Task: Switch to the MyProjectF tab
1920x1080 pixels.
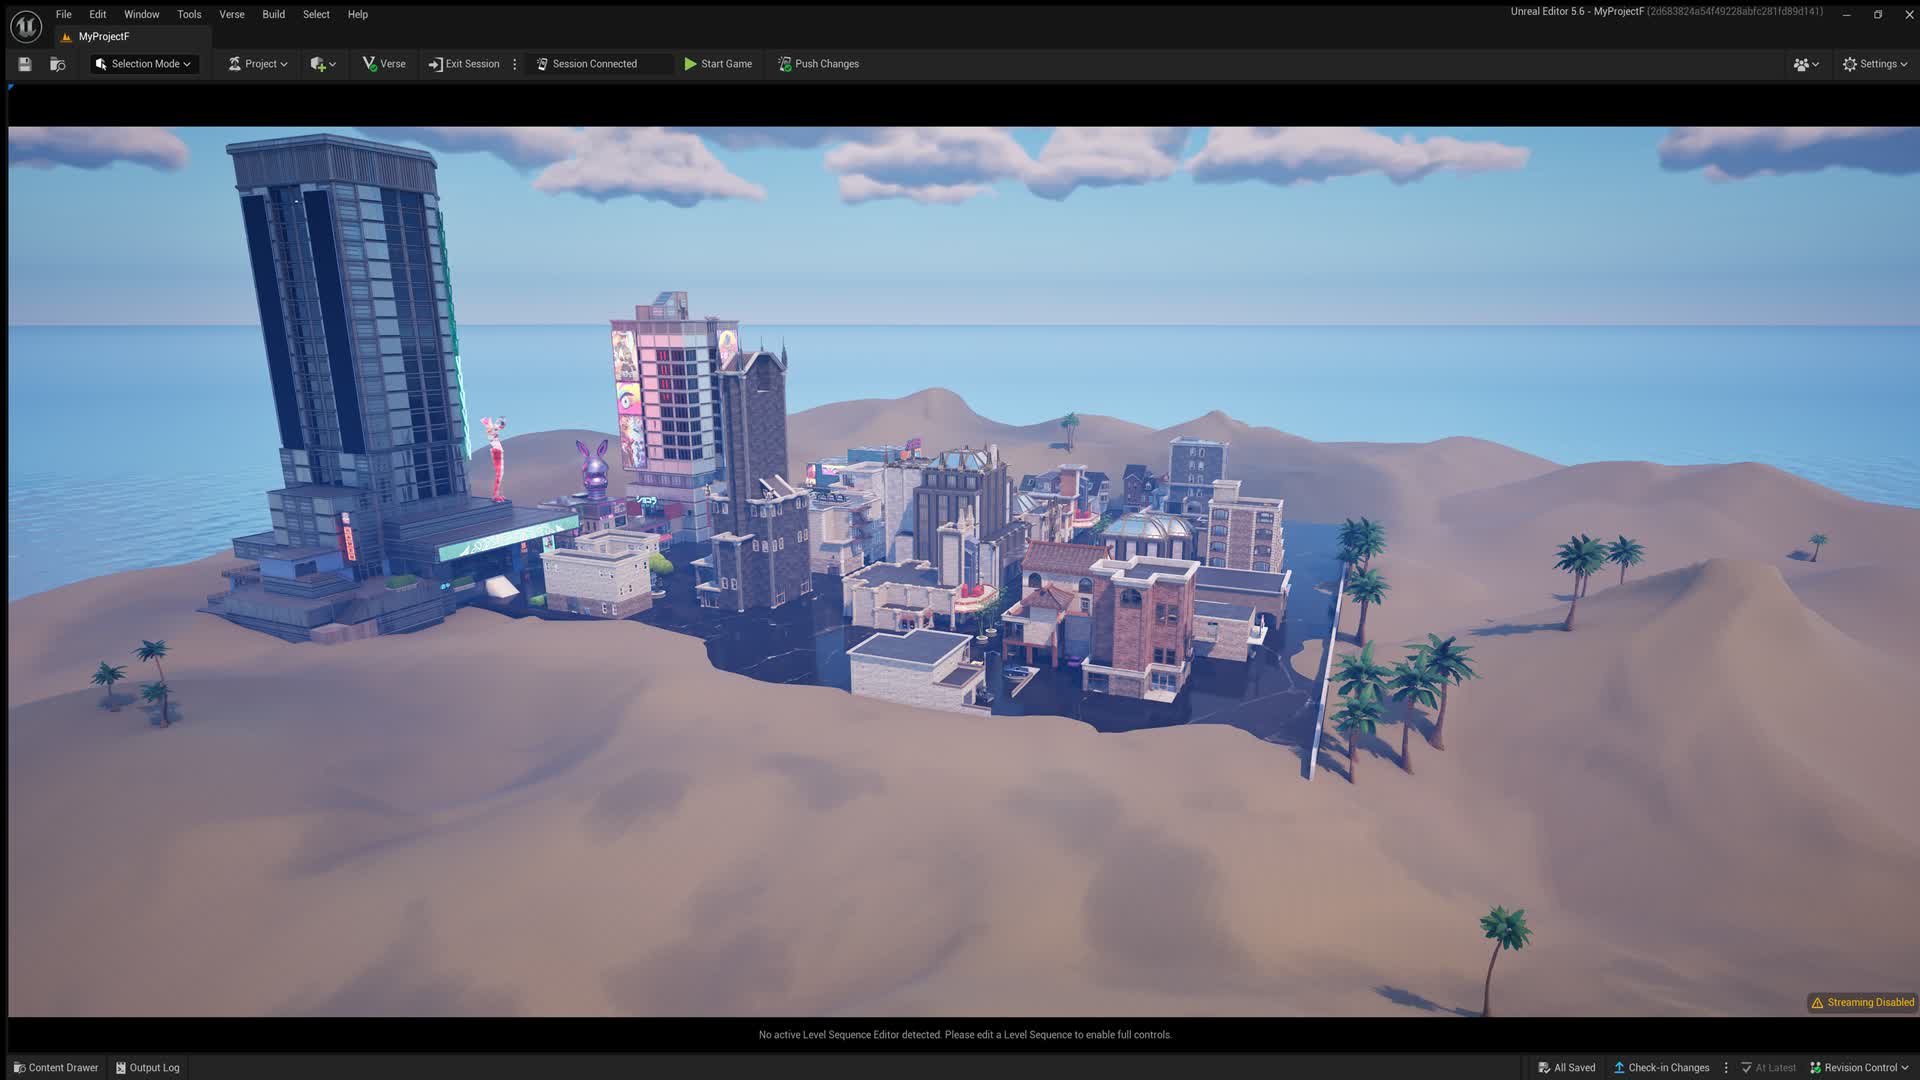Action: point(104,36)
